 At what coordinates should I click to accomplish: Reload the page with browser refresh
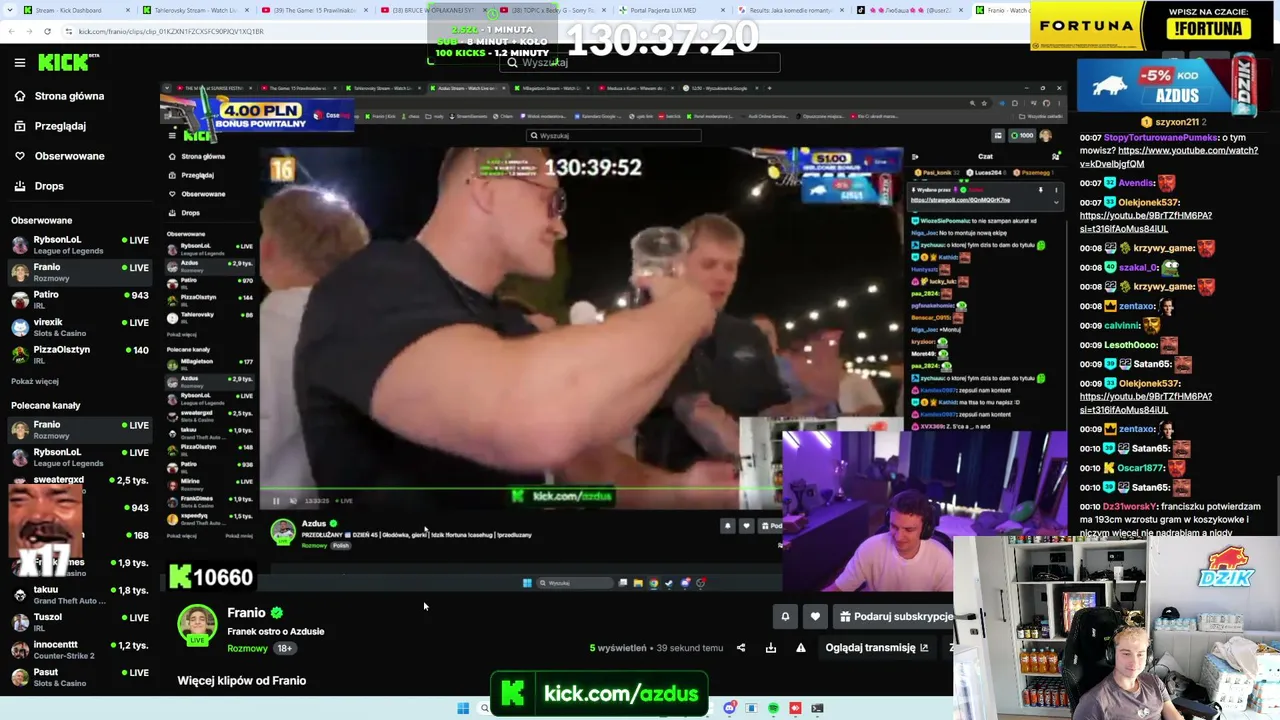tap(47, 31)
